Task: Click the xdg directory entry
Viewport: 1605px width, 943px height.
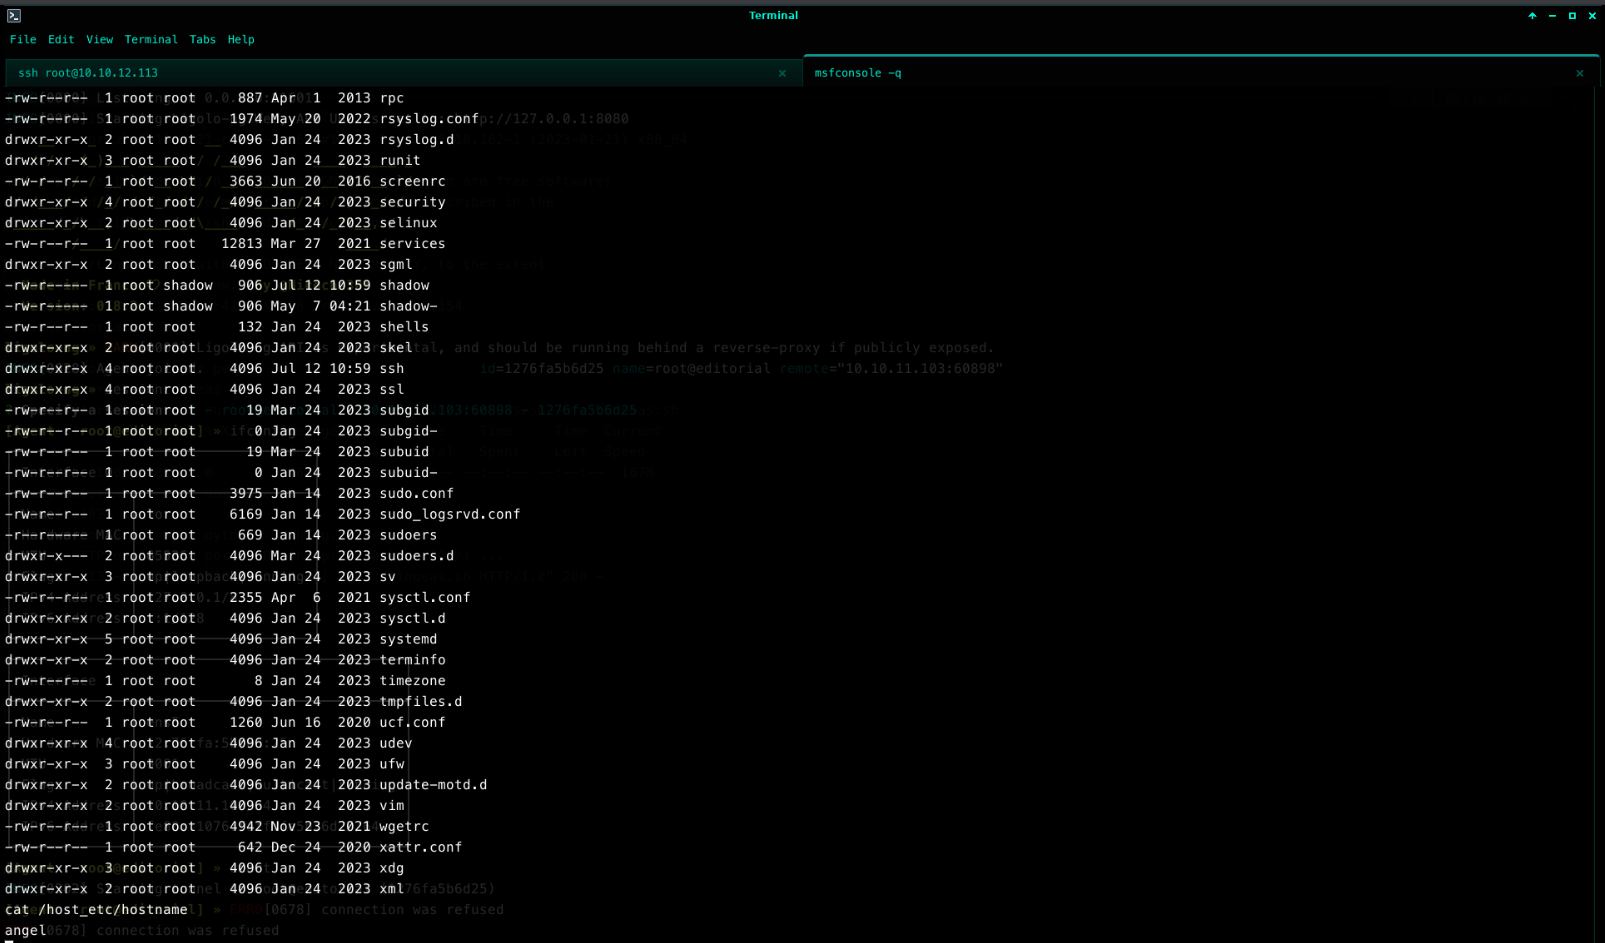Action: point(392,869)
